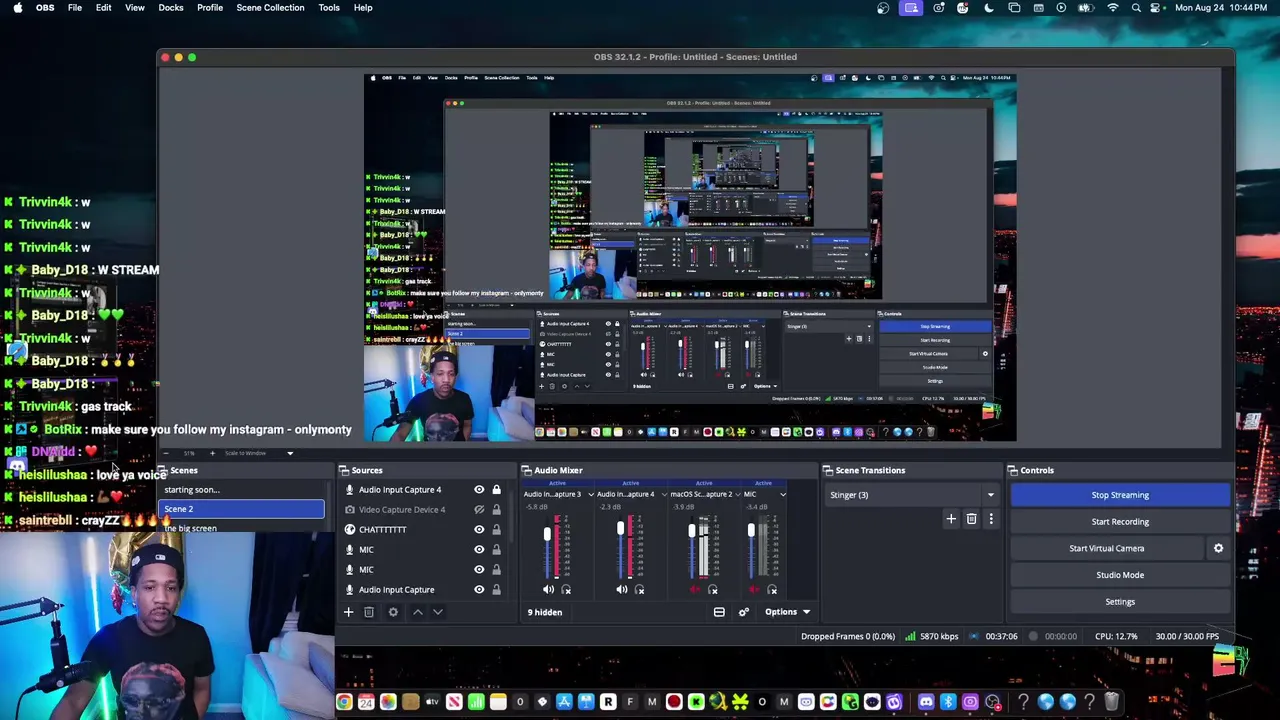1280x720 pixels.
Task: Click the Stop Streaming button
Action: point(1120,495)
